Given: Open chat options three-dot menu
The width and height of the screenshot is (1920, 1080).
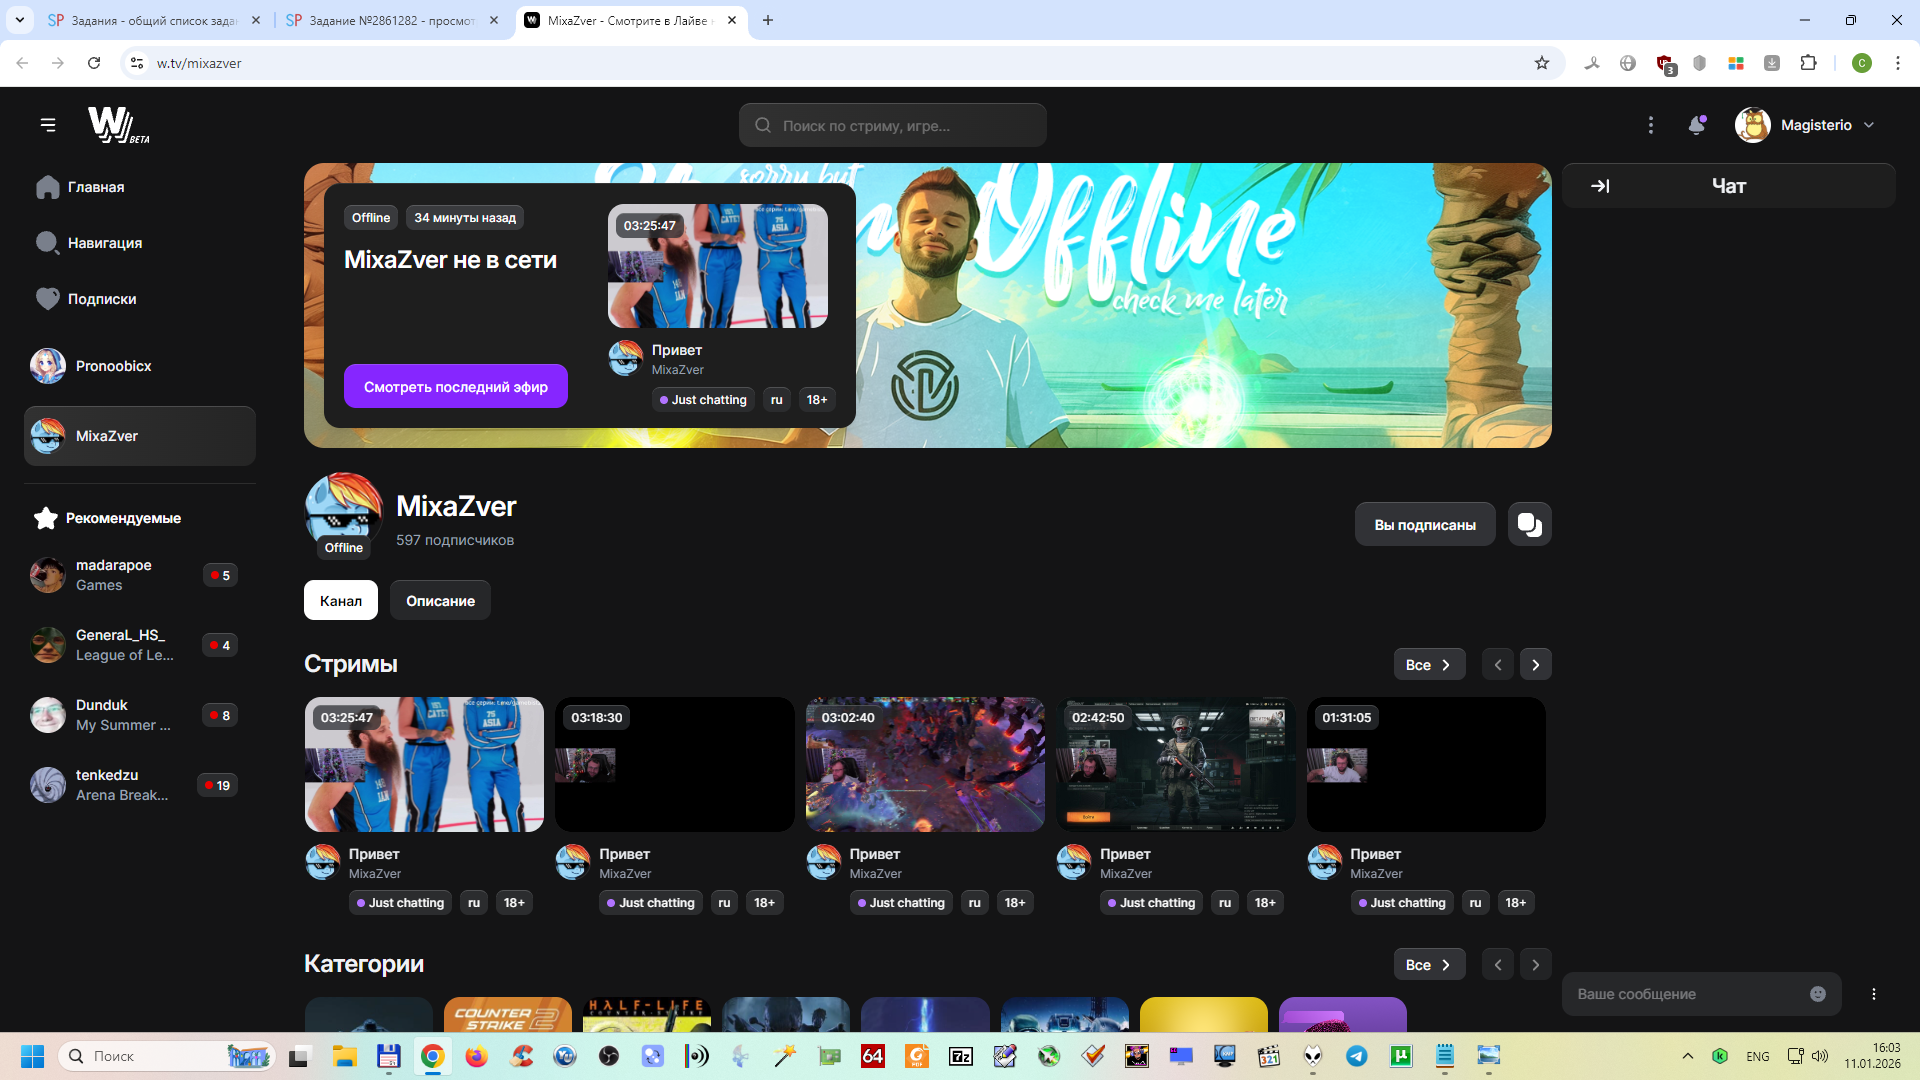Looking at the screenshot, I should (x=1873, y=994).
